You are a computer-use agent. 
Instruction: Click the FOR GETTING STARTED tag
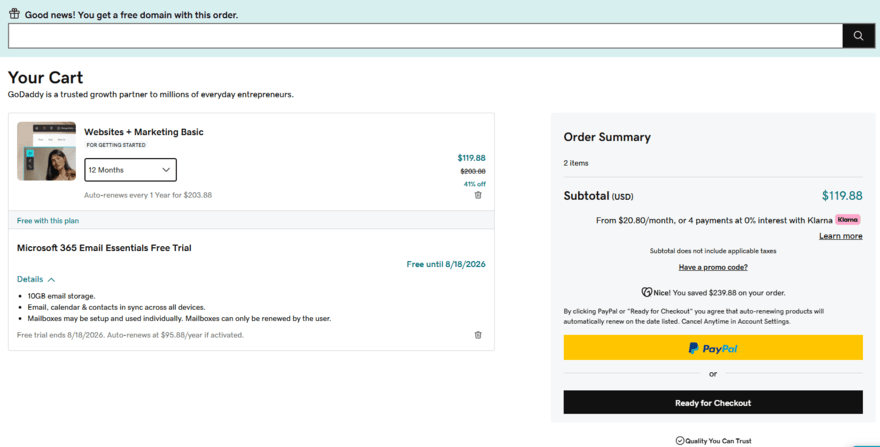[116, 145]
